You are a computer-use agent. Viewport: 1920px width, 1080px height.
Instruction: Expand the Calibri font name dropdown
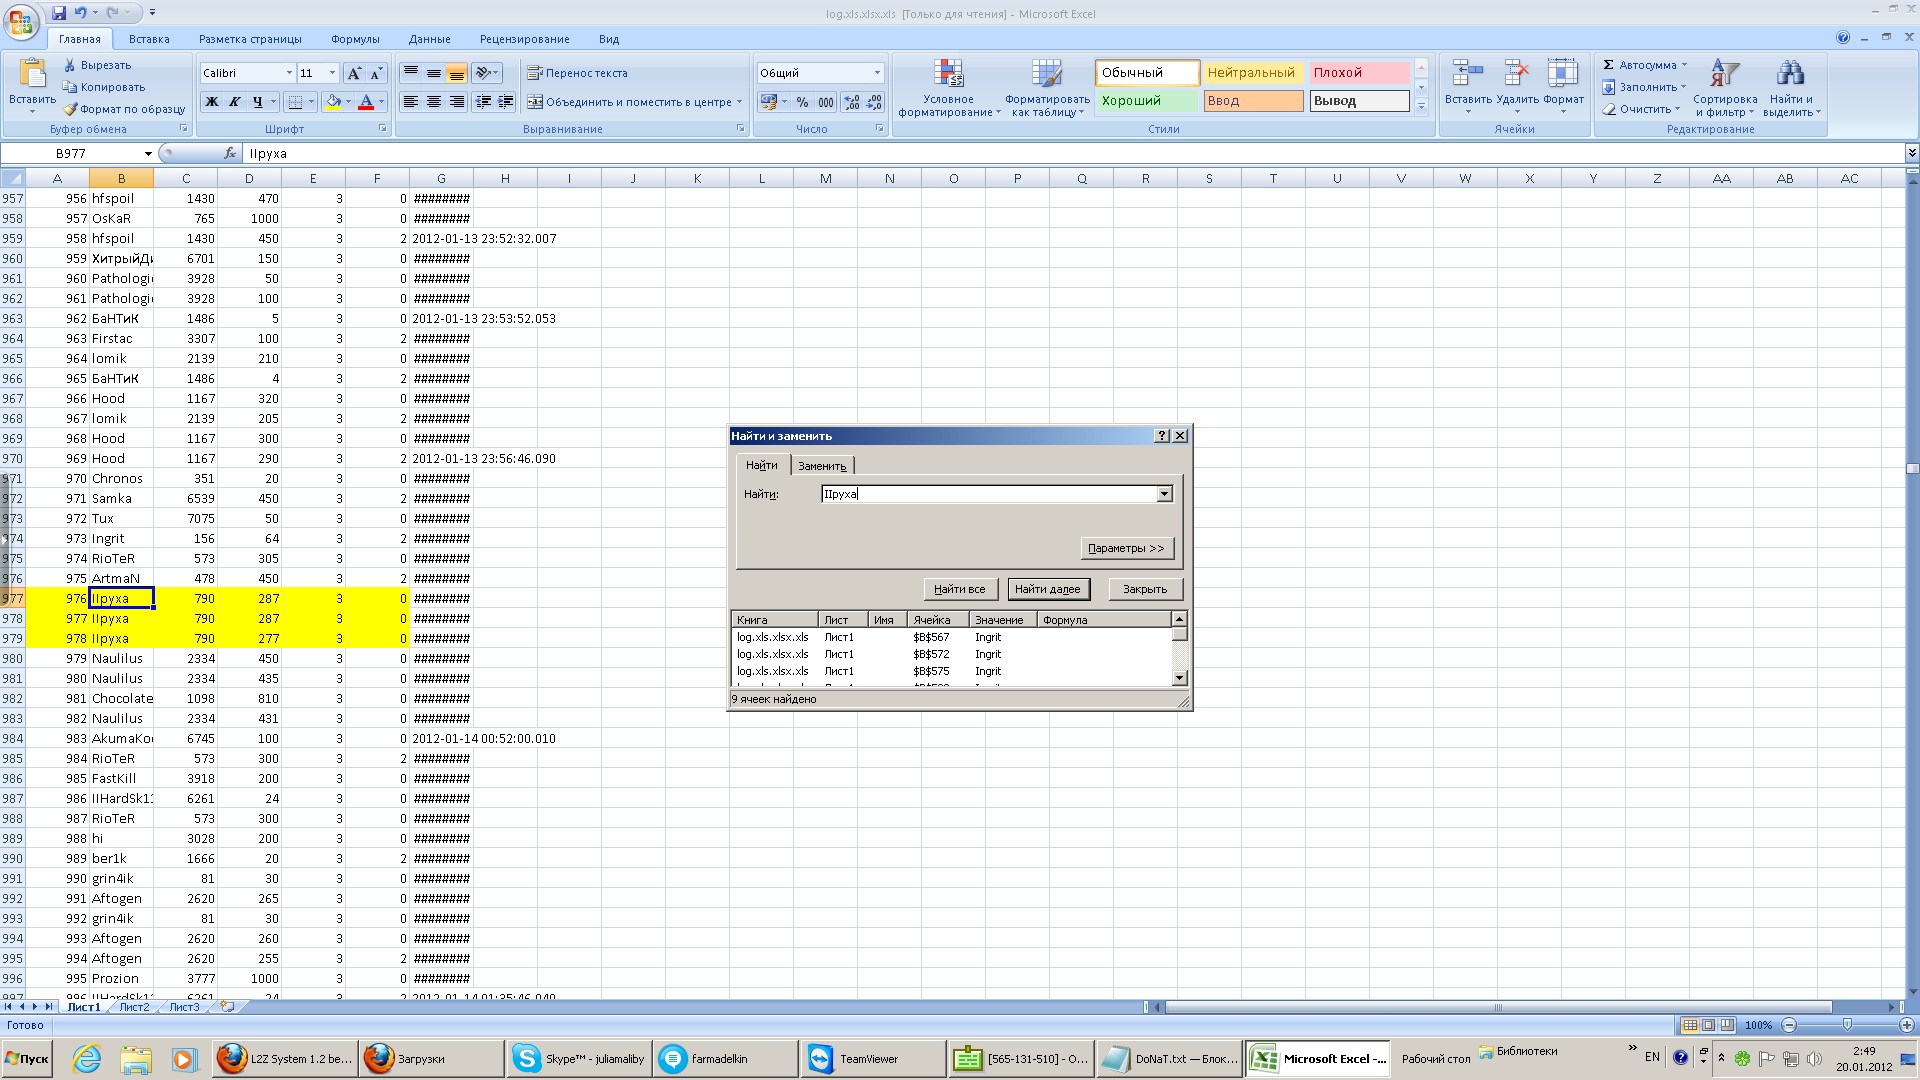click(x=289, y=73)
